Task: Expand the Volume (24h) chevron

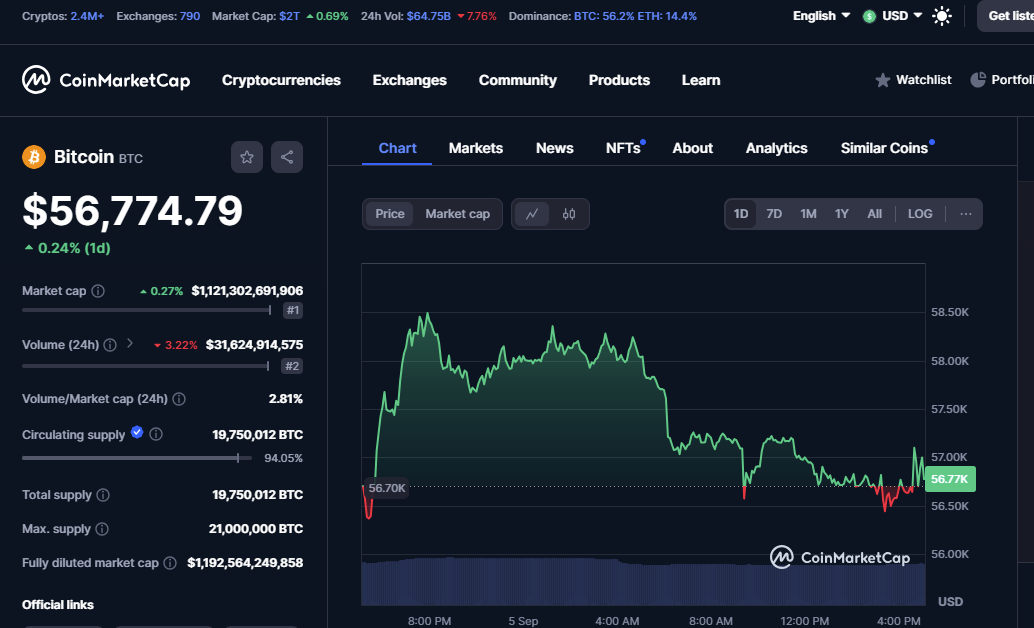Action: click(x=130, y=344)
